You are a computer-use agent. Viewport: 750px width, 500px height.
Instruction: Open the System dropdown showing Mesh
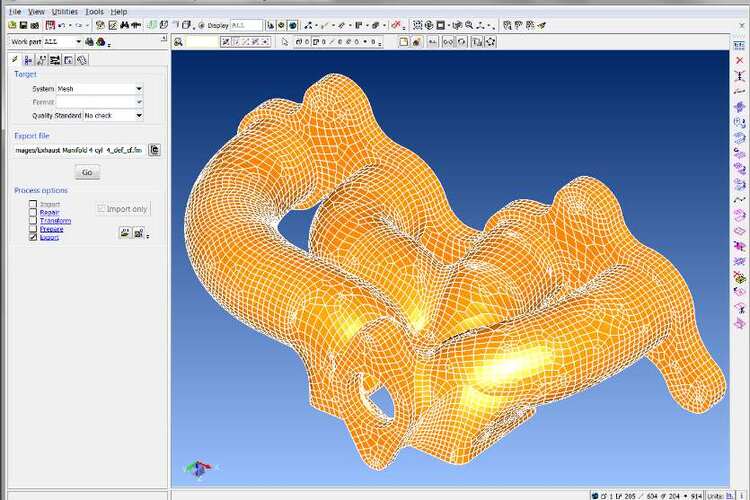pyautogui.click(x=139, y=89)
